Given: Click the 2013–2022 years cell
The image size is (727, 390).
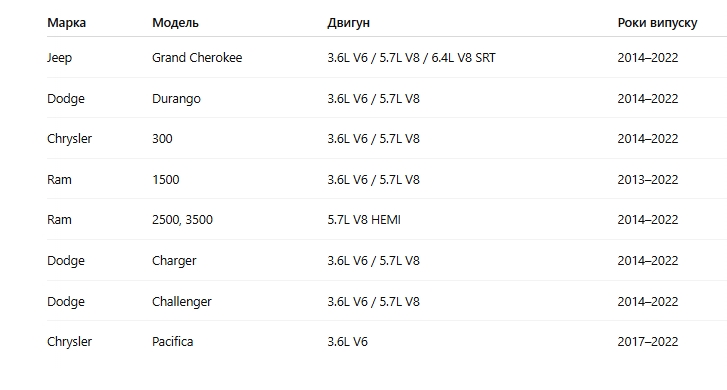Looking at the screenshot, I should point(648,179).
